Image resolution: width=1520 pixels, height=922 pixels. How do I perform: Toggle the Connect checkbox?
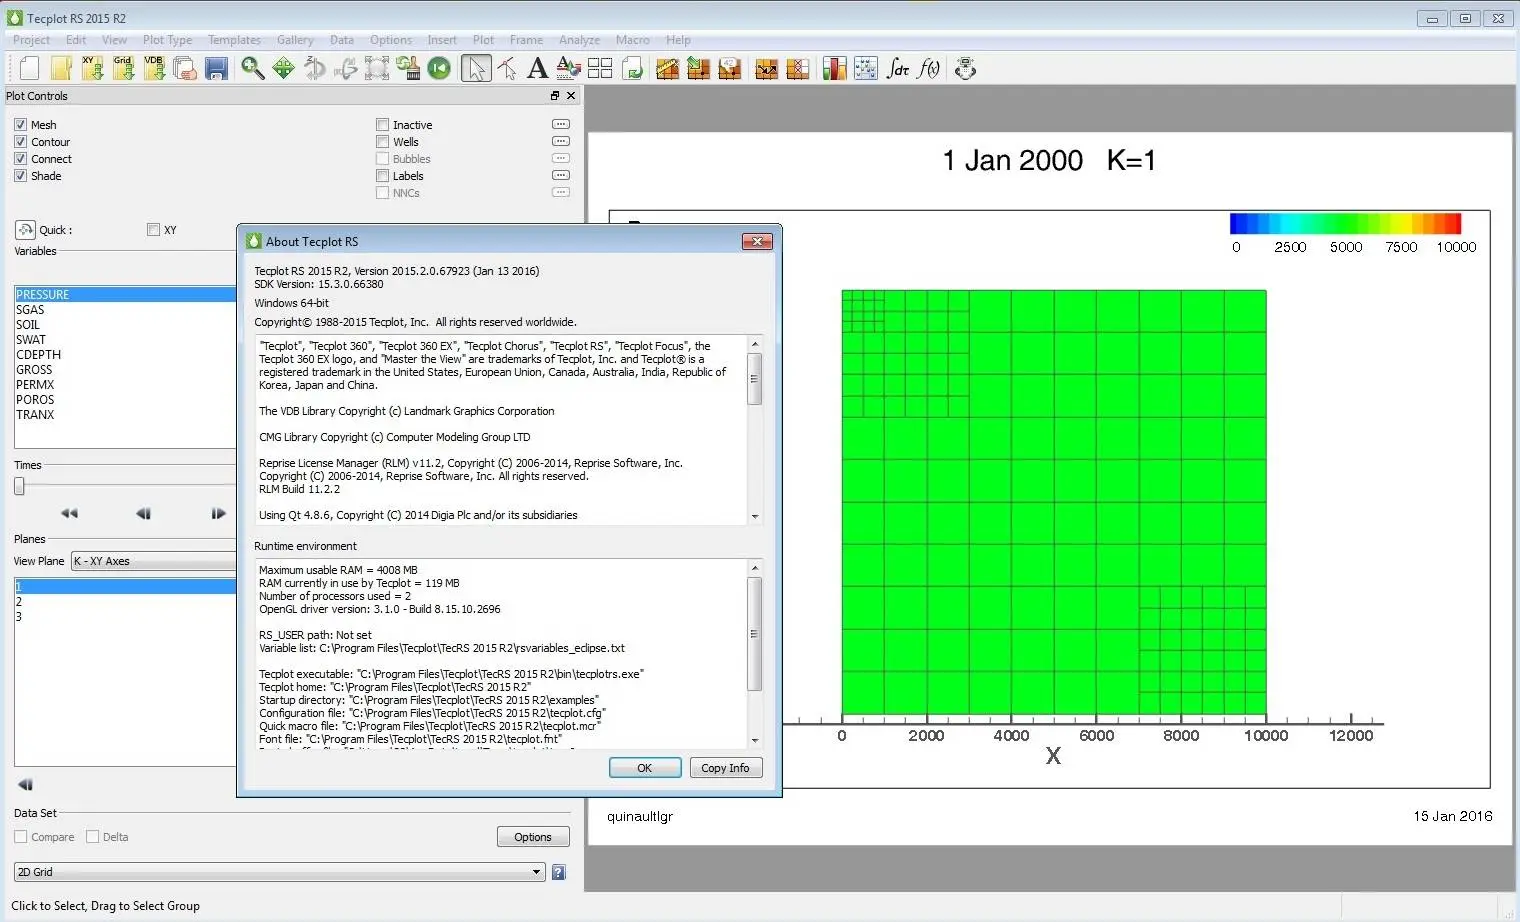pos(20,159)
